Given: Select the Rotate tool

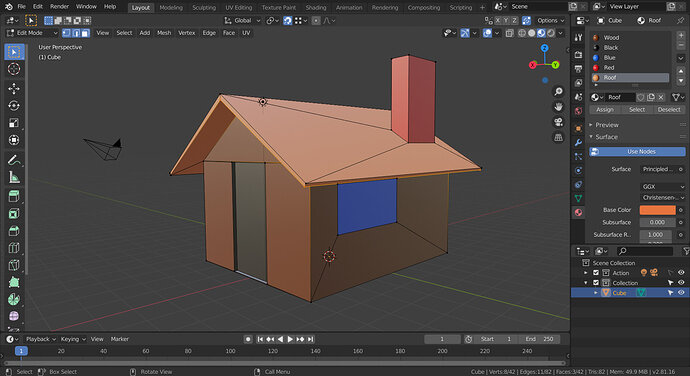Looking at the screenshot, I should [14, 106].
